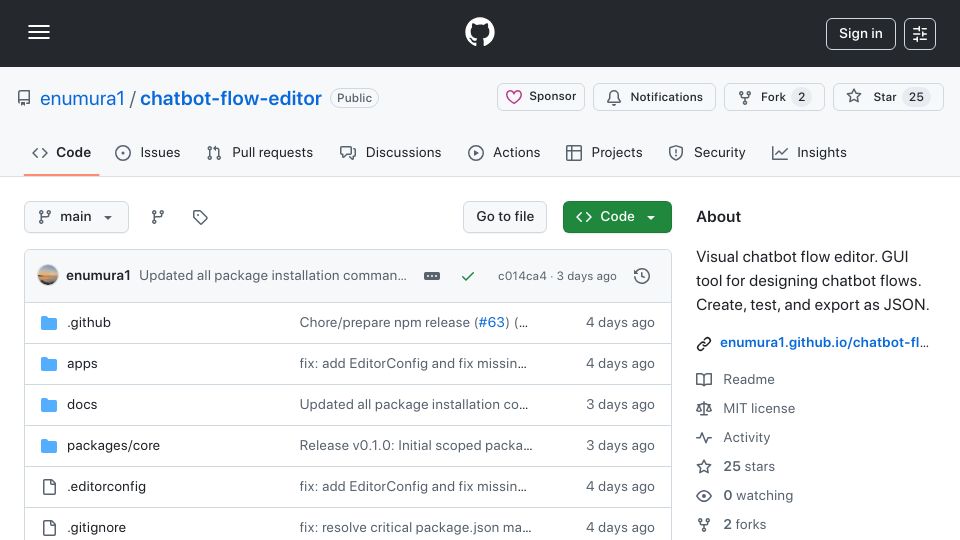Open the commit history clock icon
The image size is (960, 540).
click(642, 276)
